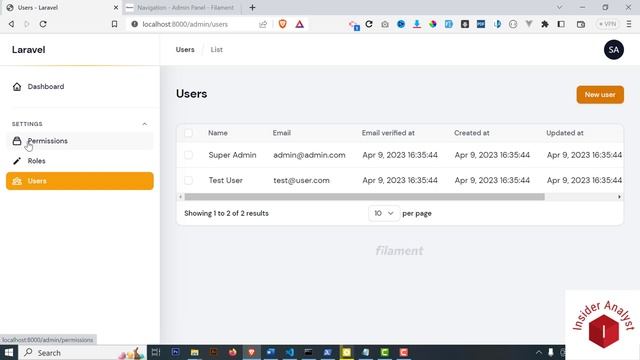Click the VPN button in the toolbar
This screenshot has height=360, width=640.
607,24
